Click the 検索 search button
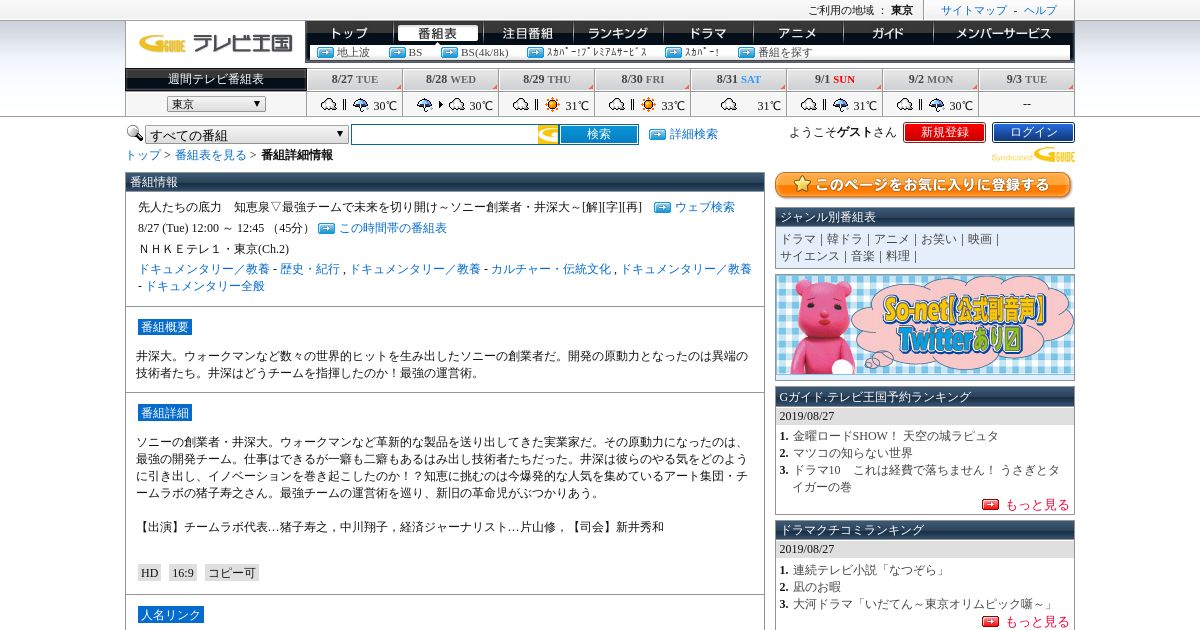Image resolution: width=1200 pixels, height=630 pixels. (x=599, y=134)
